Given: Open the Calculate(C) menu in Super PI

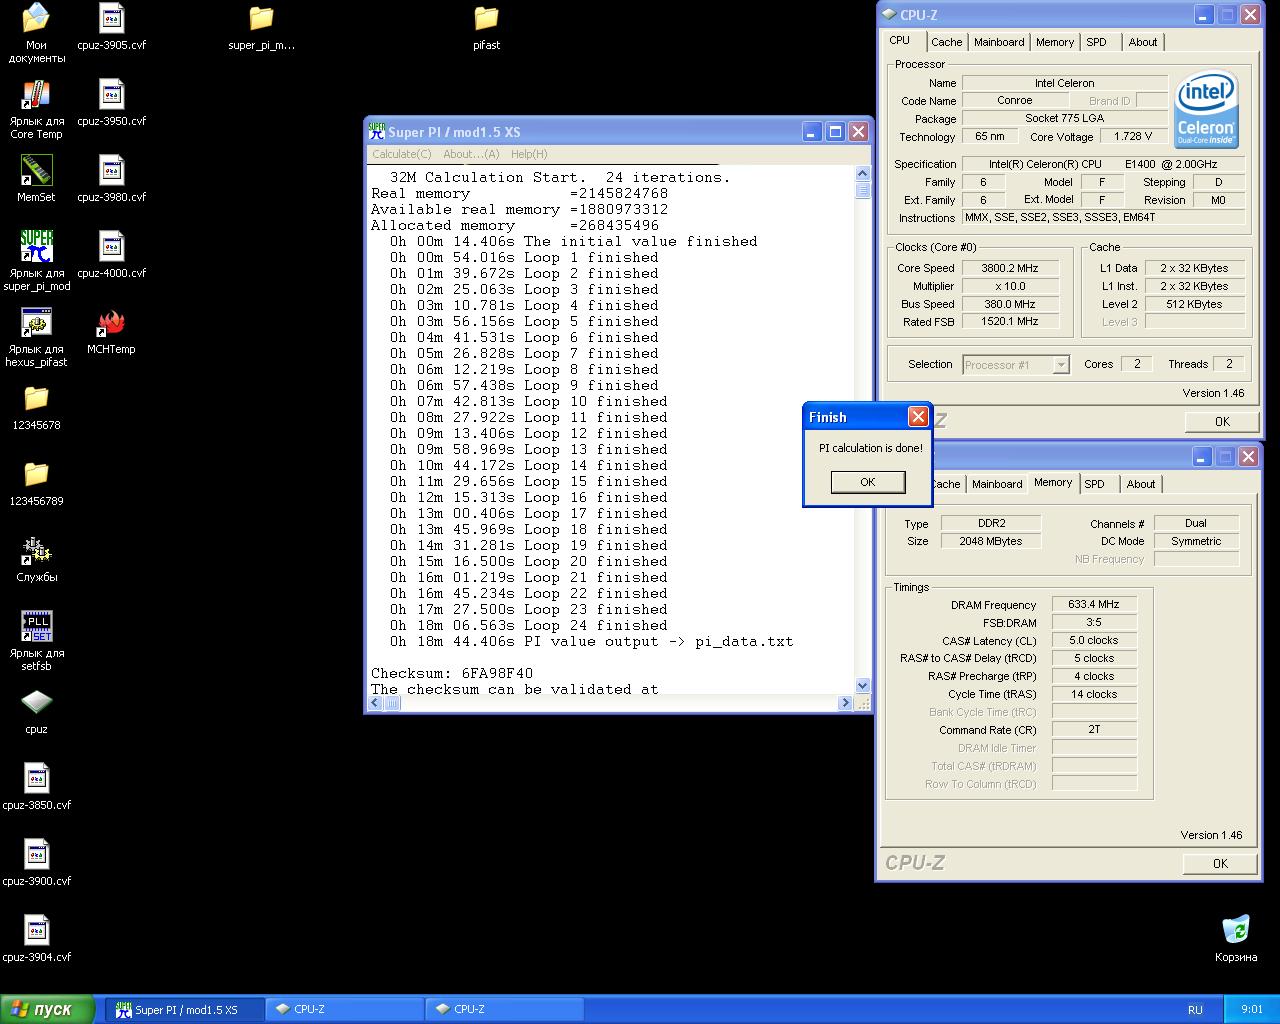Looking at the screenshot, I should 402,154.
